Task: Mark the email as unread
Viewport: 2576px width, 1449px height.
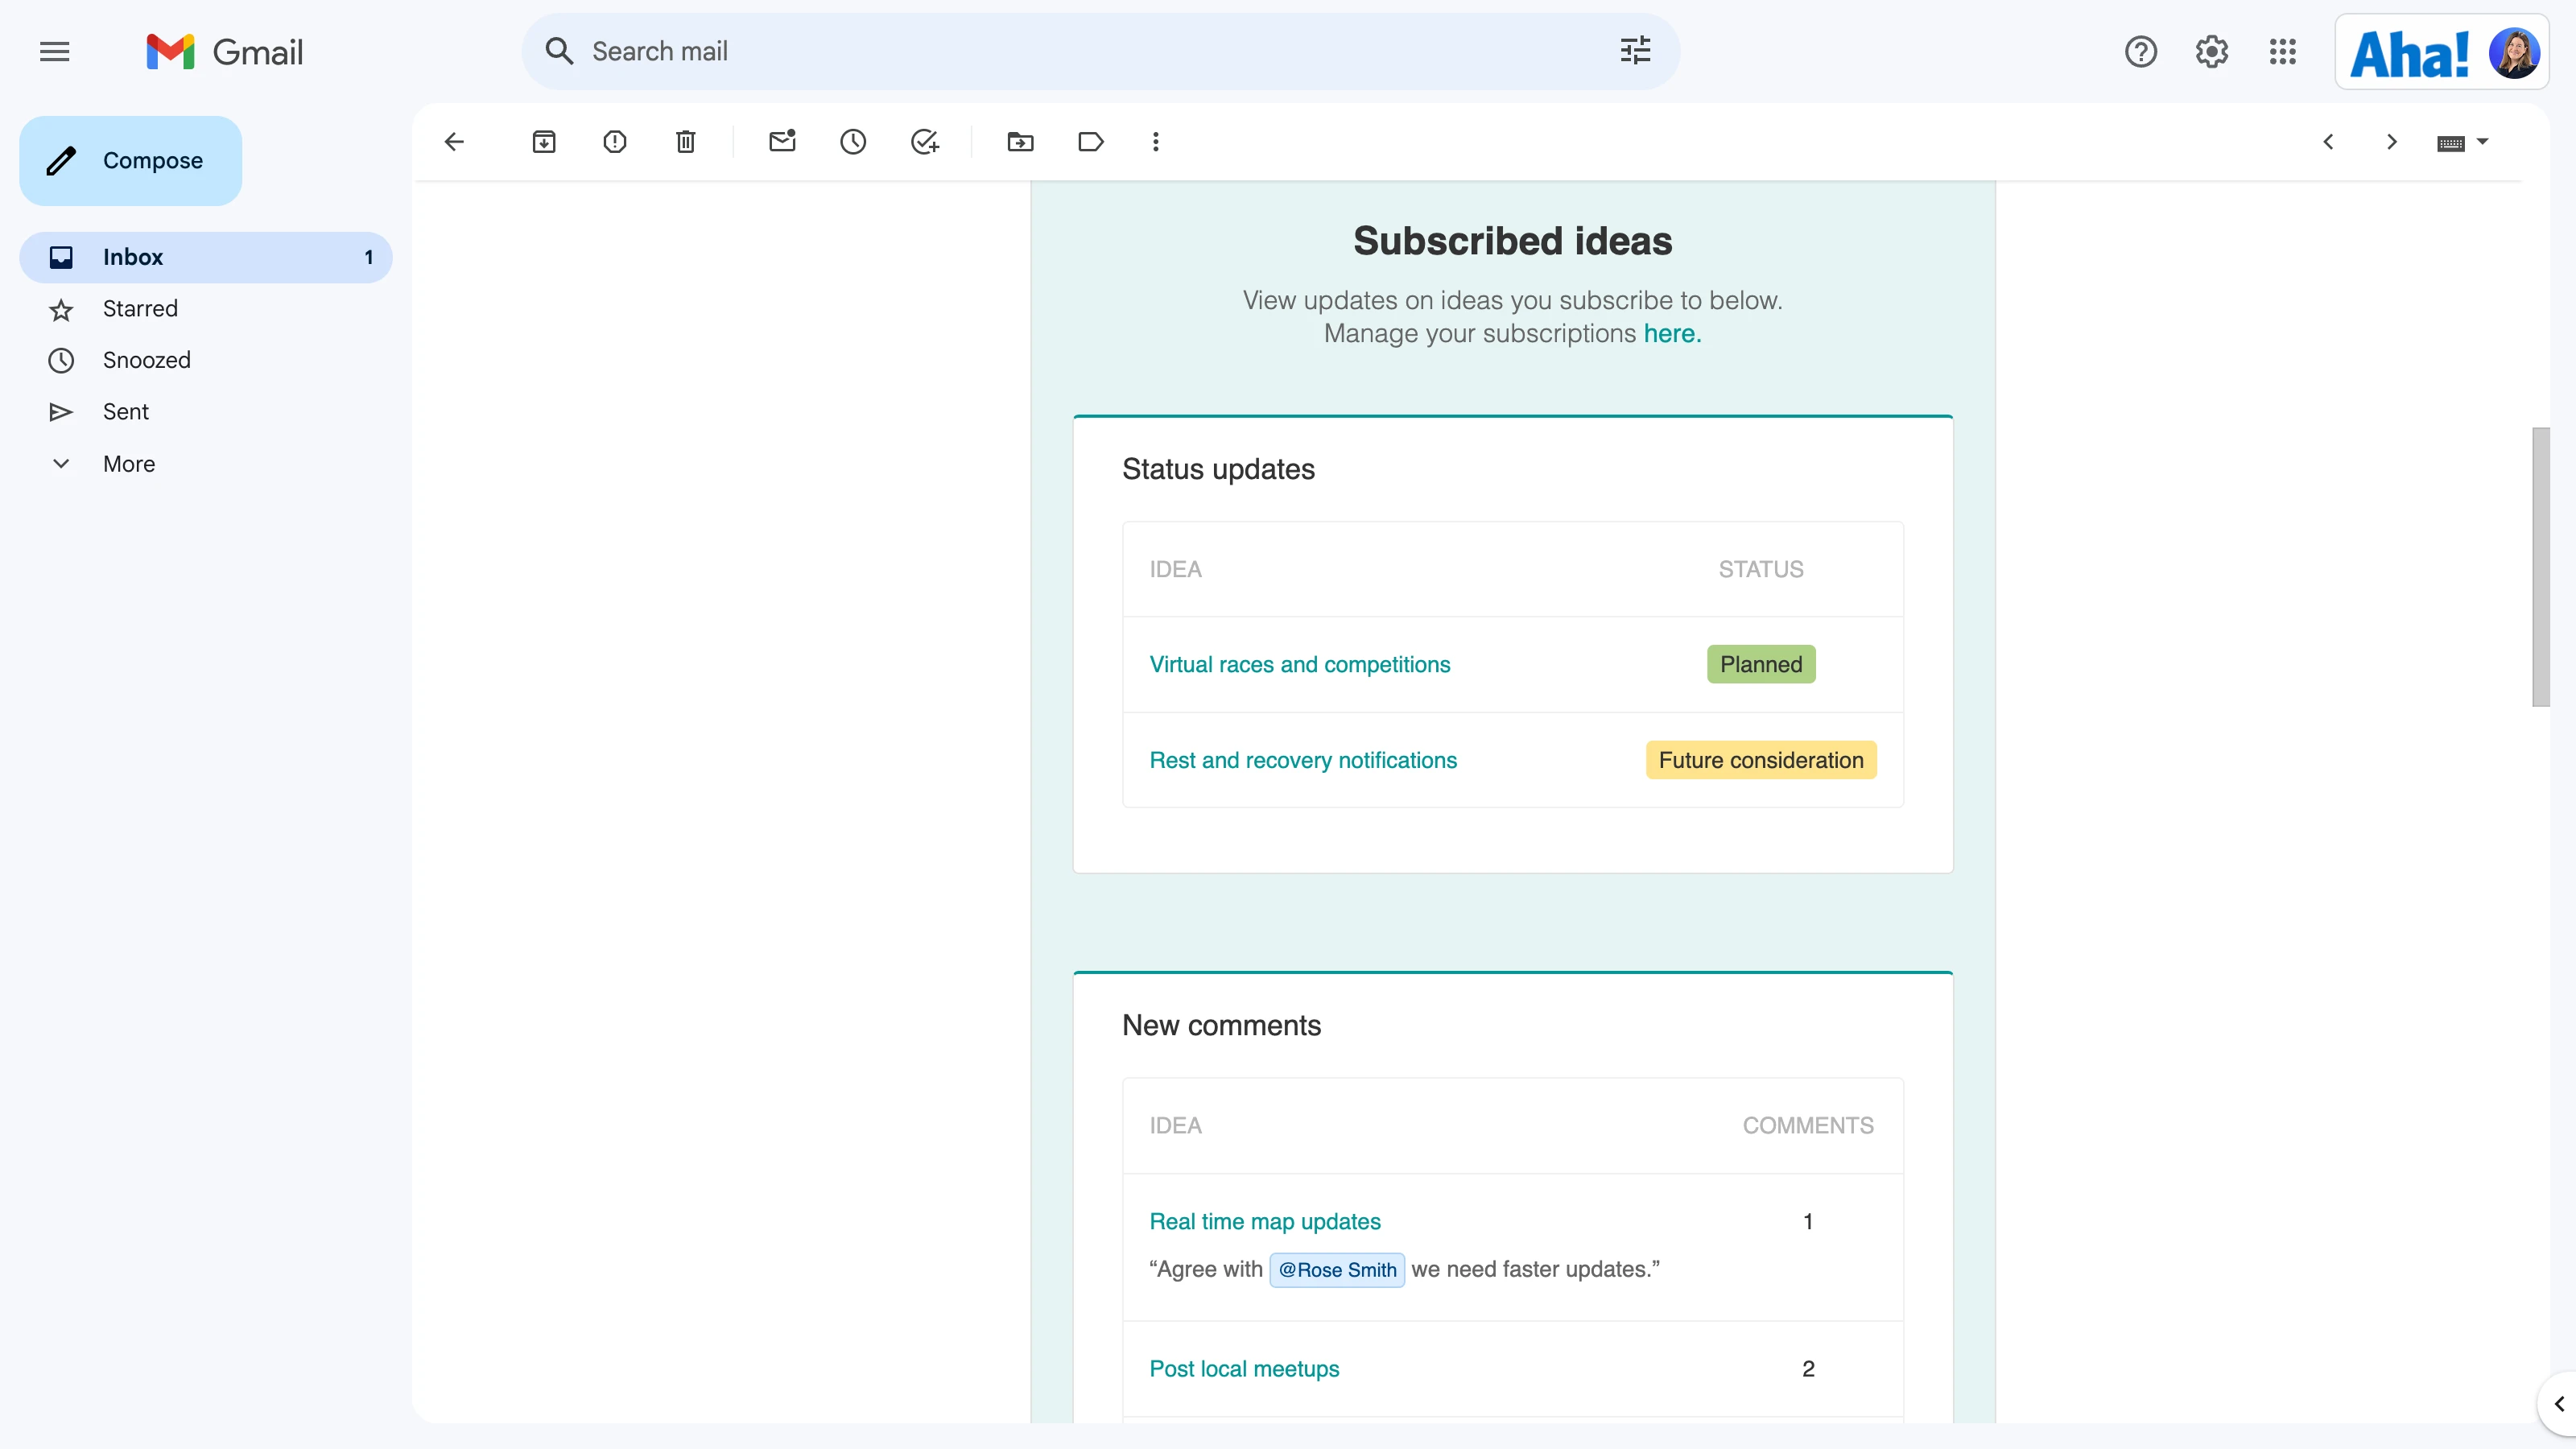Action: pos(782,142)
